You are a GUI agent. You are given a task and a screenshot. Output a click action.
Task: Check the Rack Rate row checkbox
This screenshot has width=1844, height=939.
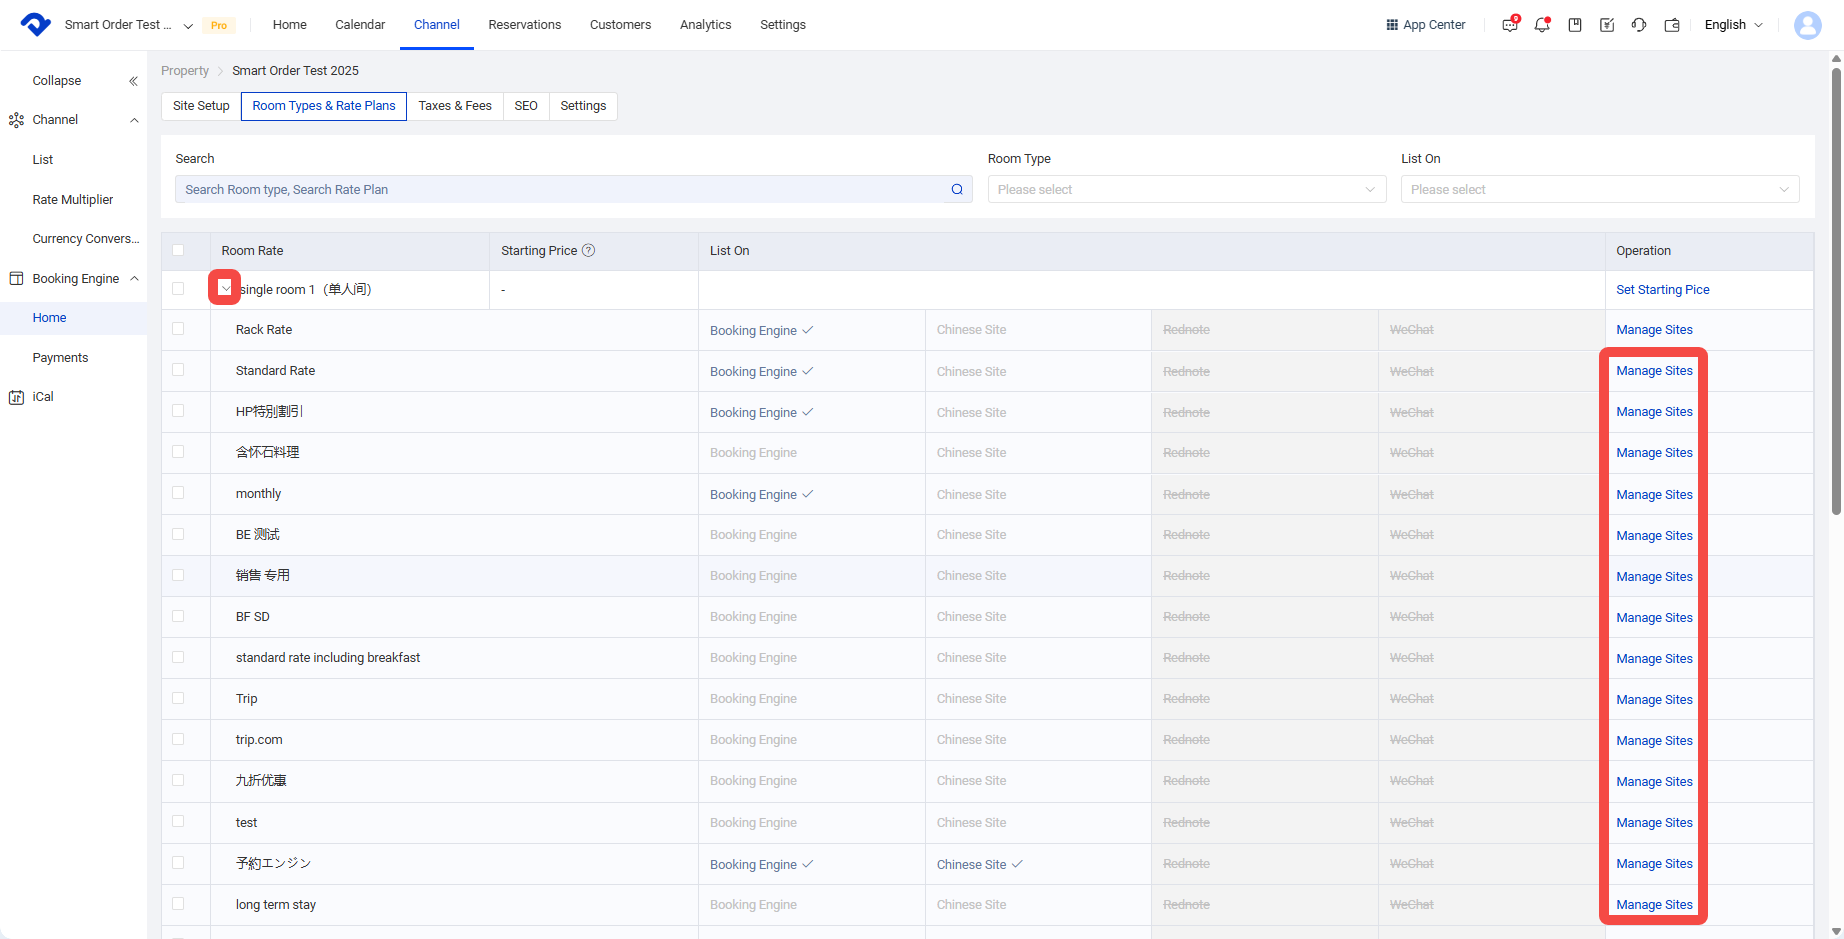178,329
